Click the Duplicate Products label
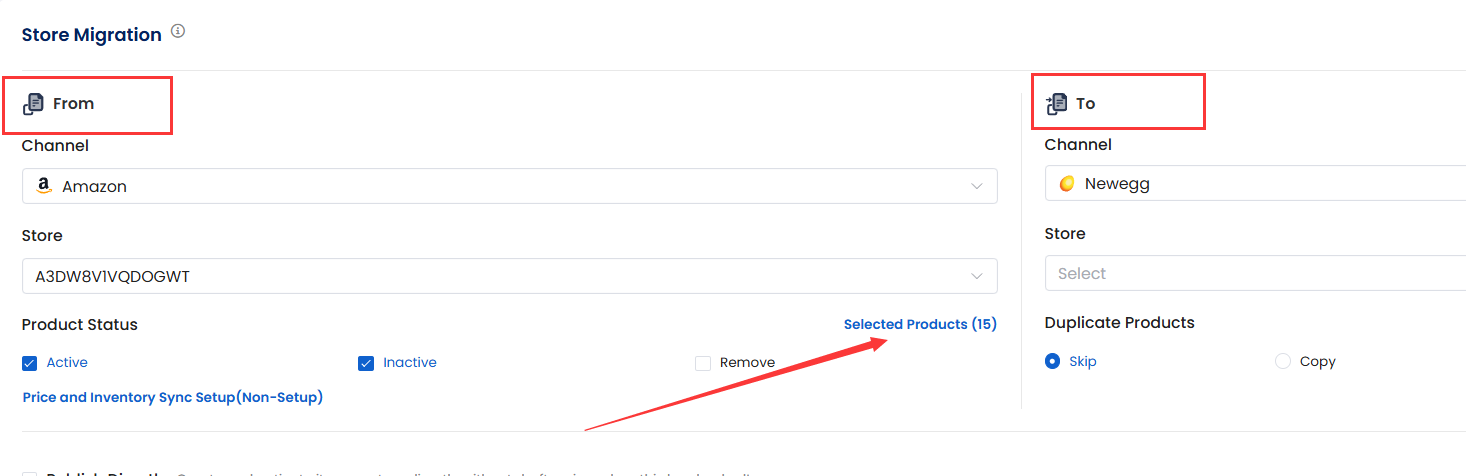Viewport: 1466px width, 476px height. pyautogui.click(x=1120, y=322)
